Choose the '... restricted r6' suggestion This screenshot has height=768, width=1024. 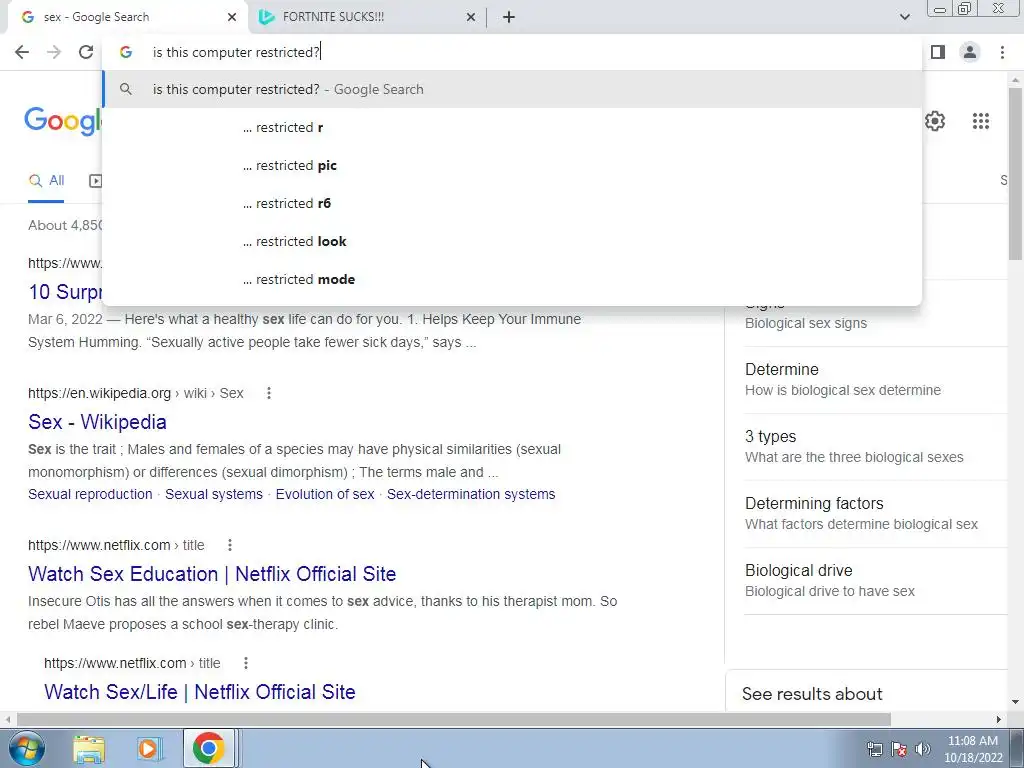(x=512, y=203)
